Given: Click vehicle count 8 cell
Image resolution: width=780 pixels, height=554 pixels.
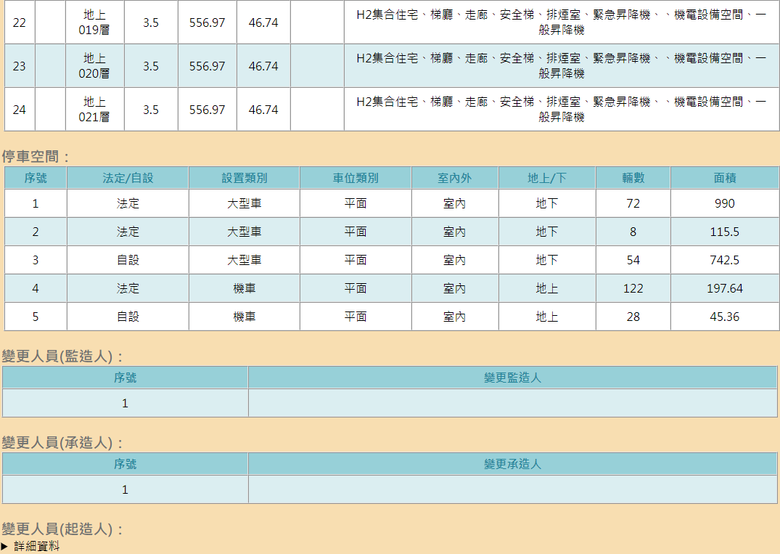Looking at the screenshot, I should coord(633,232).
